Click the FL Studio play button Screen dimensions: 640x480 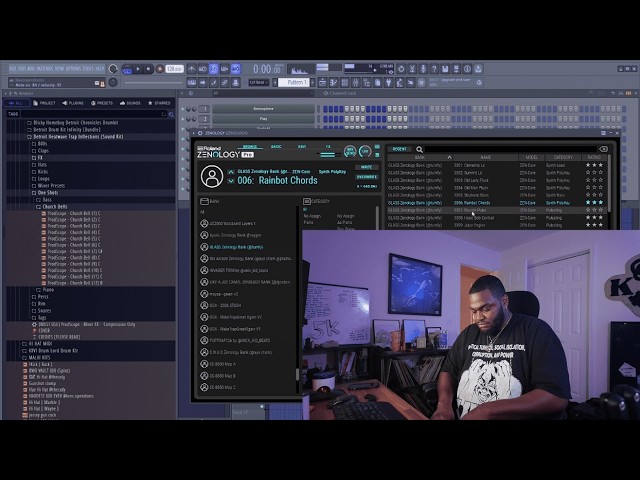point(138,69)
